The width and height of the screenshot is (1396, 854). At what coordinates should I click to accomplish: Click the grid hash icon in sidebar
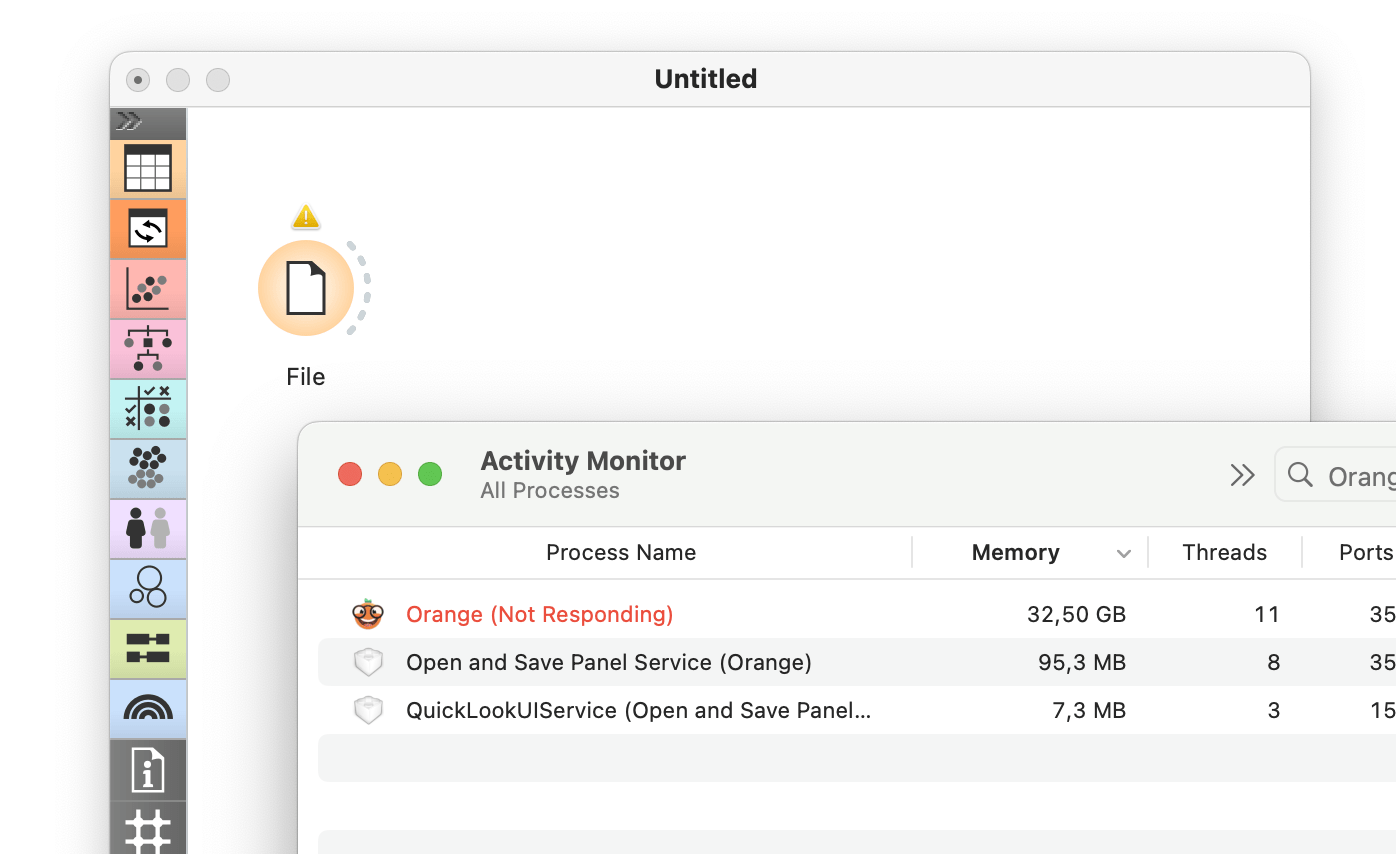(x=148, y=830)
